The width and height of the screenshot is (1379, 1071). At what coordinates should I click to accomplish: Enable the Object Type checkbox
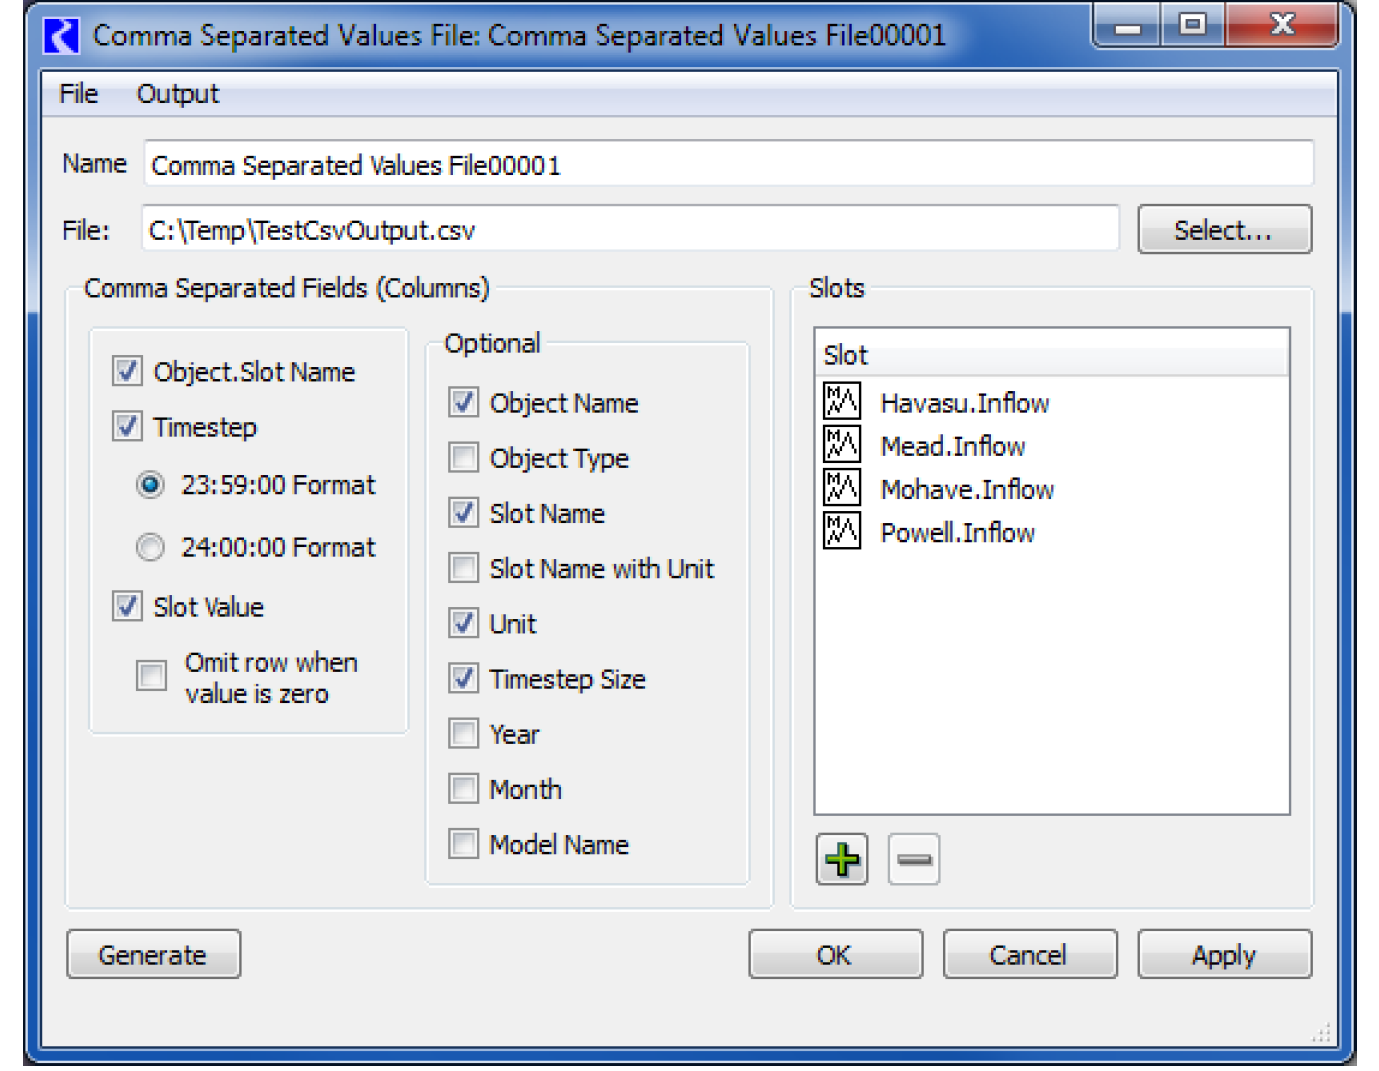(463, 458)
